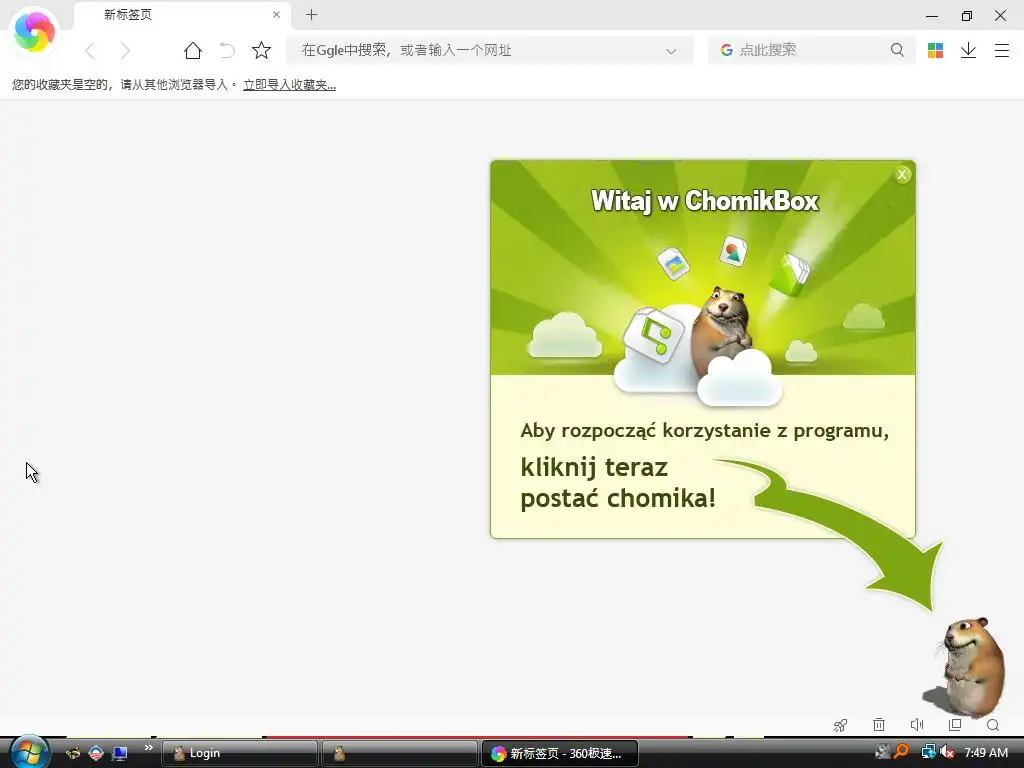This screenshot has height=768, width=1024.
Task: Open the downloads arrow icon
Action: [968, 50]
